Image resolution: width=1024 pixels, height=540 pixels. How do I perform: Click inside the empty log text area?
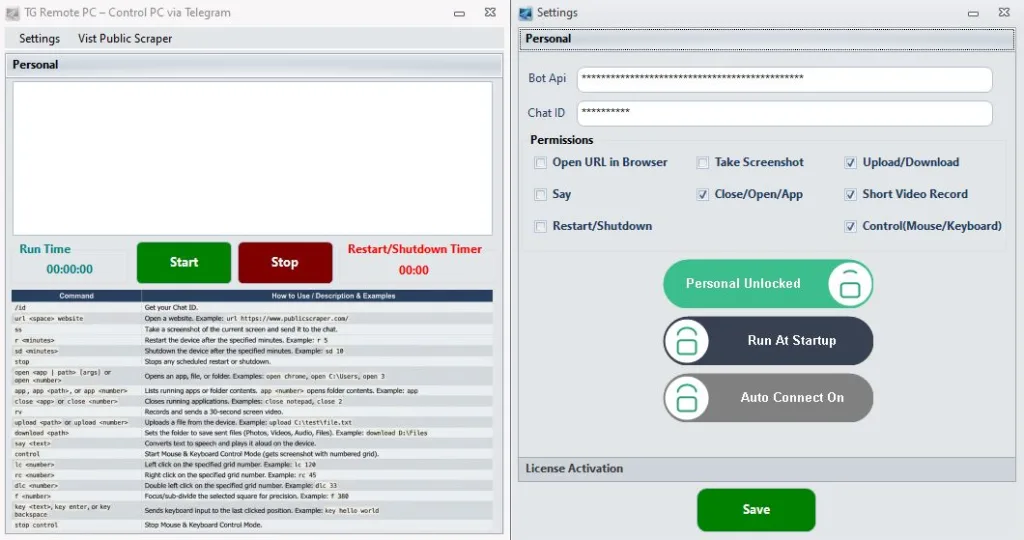(x=252, y=158)
